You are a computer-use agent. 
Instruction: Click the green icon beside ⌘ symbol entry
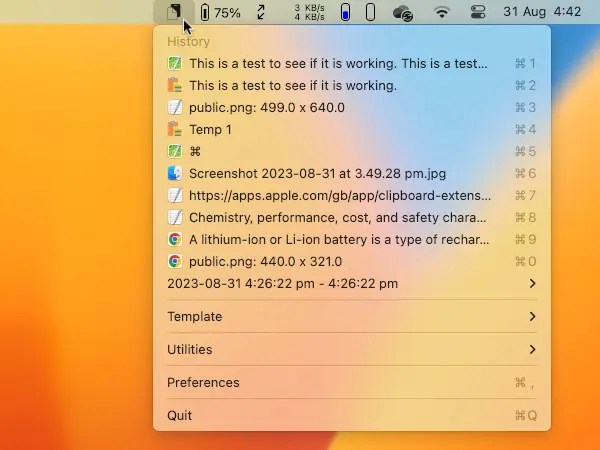(175, 152)
